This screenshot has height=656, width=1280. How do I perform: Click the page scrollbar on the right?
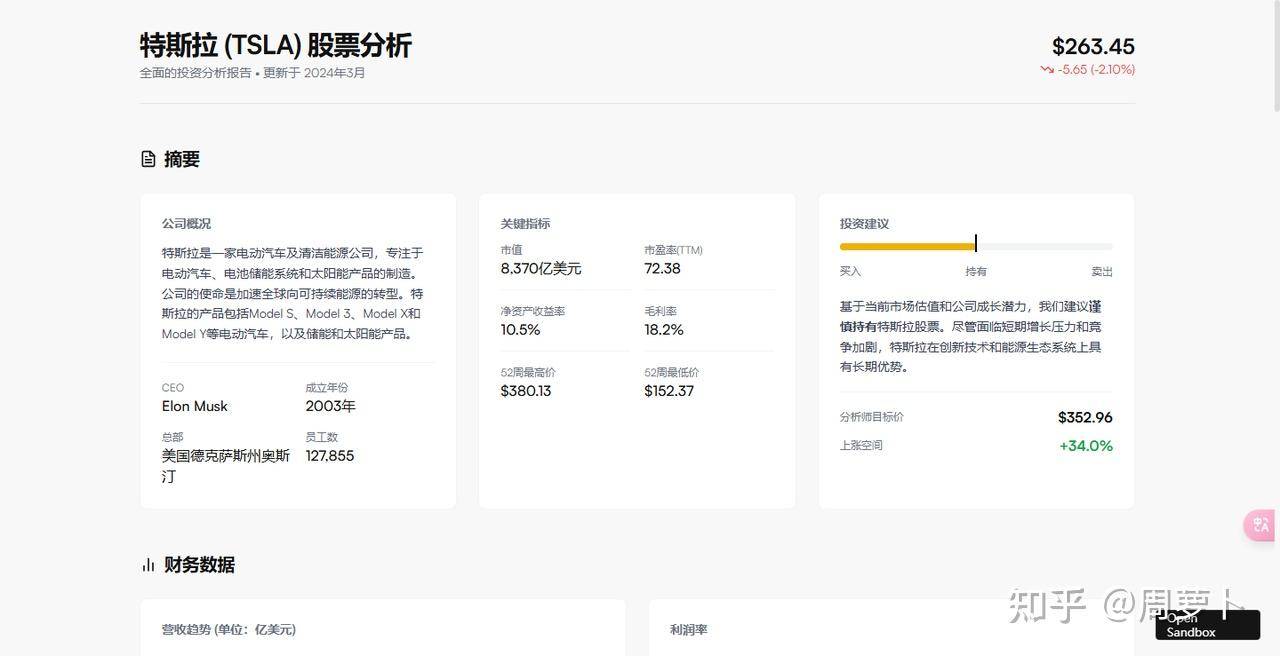[x=1276, y=55]
